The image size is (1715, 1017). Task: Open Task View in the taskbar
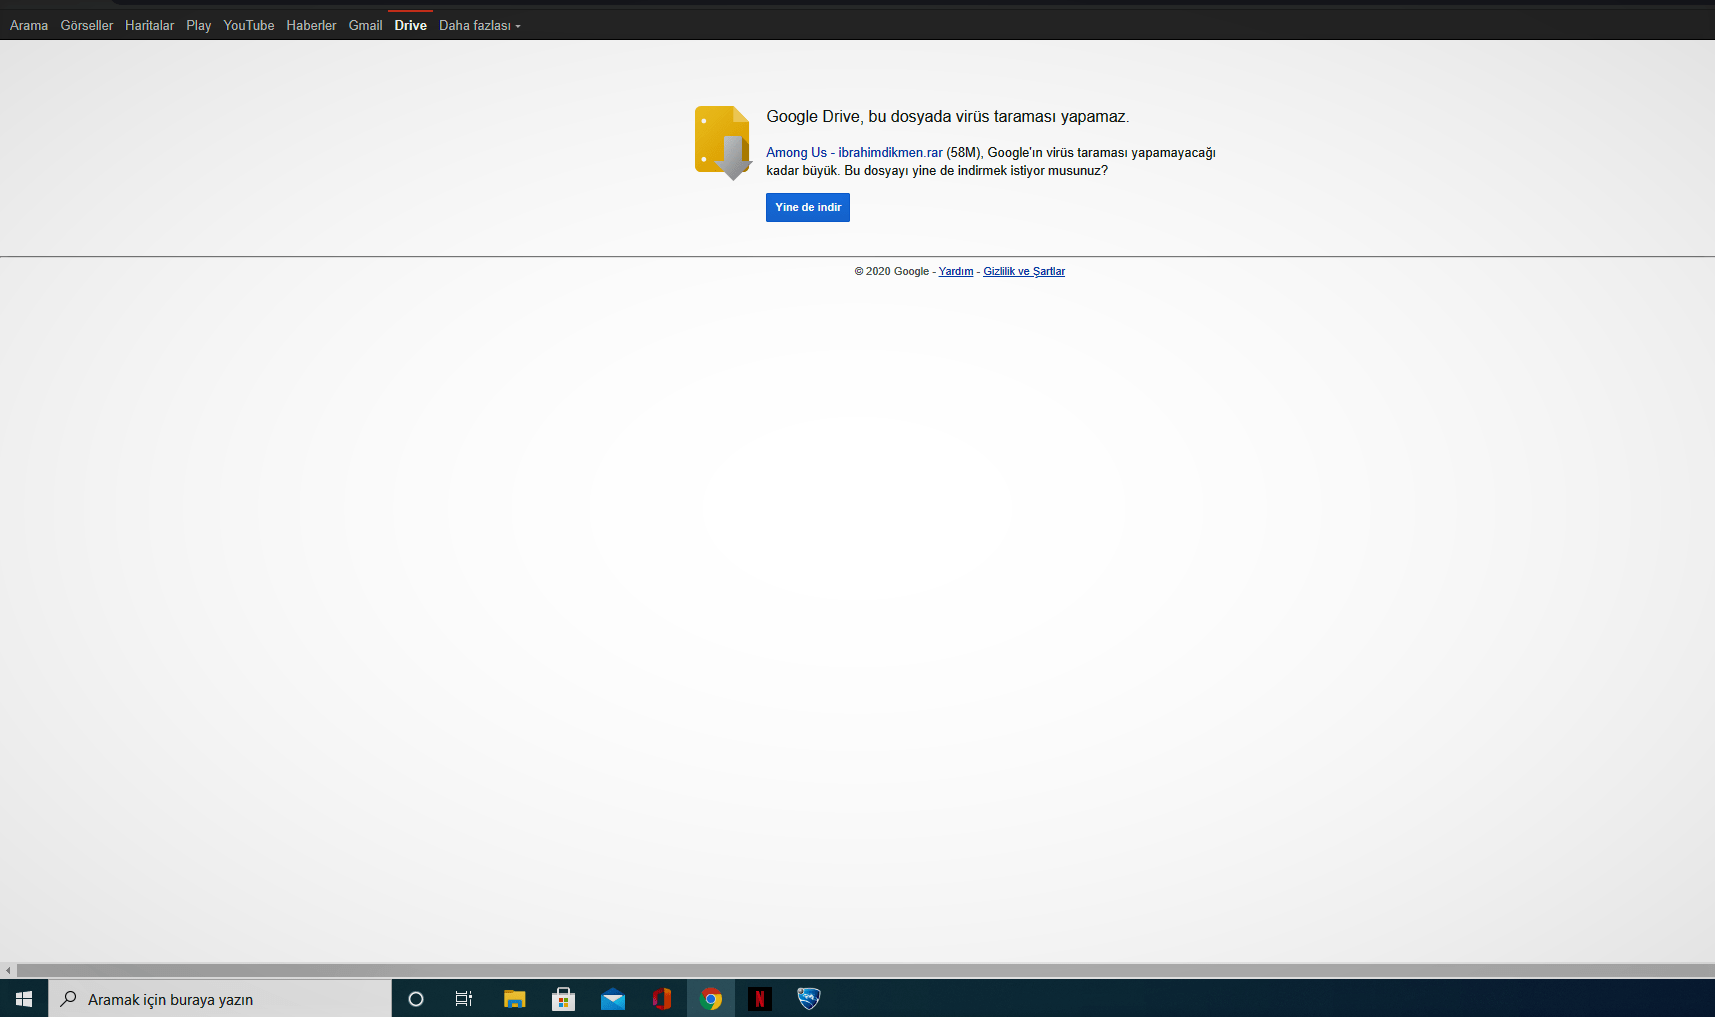464,999
